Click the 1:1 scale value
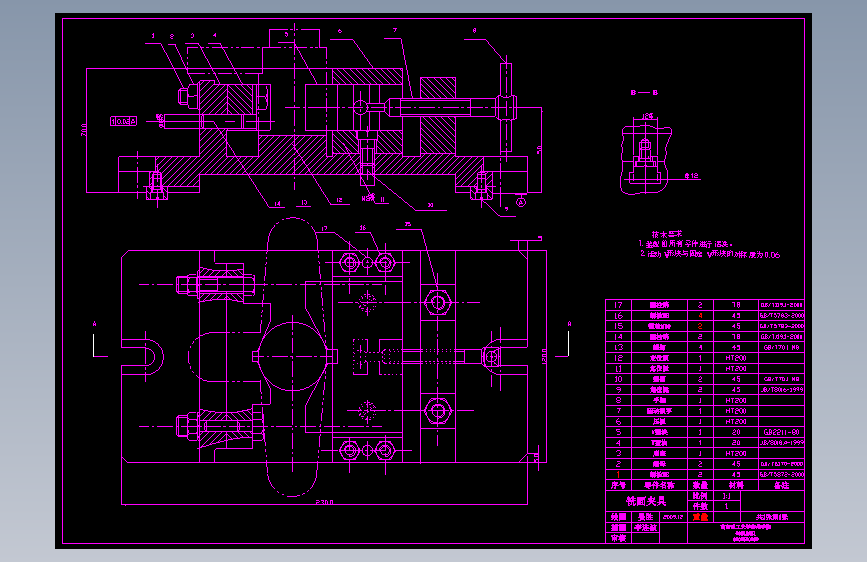Screen dimensions: 867x562 [727, 496]
